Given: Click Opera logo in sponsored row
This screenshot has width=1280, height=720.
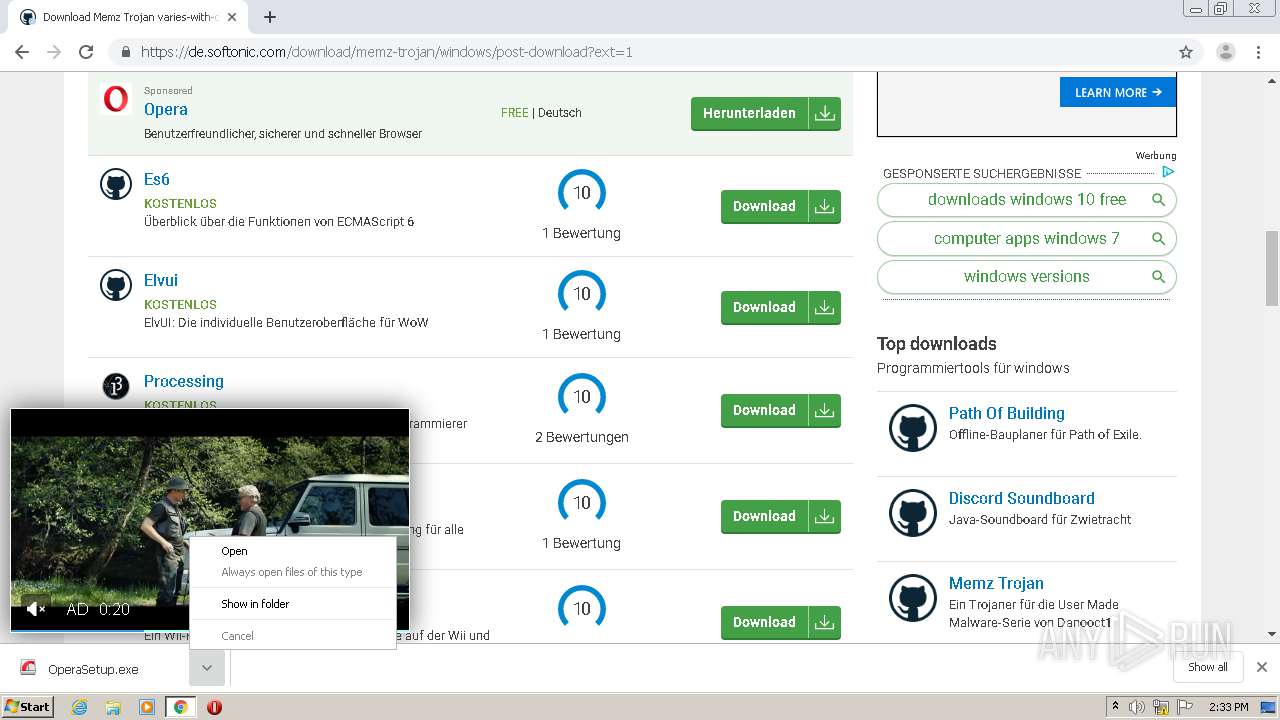Looking at the screenshot, I should pyautogui.click(x=116, y=99).
